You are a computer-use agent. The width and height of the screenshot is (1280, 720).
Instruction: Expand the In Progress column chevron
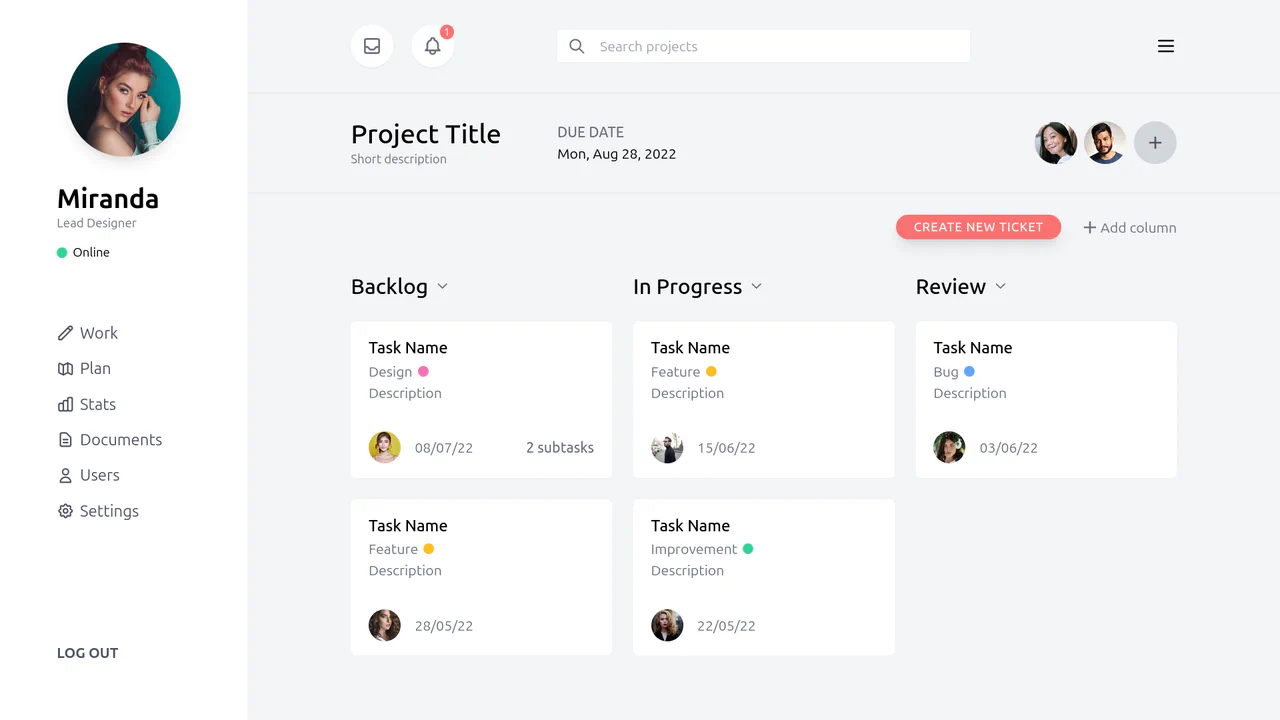[x=756, y=287]
